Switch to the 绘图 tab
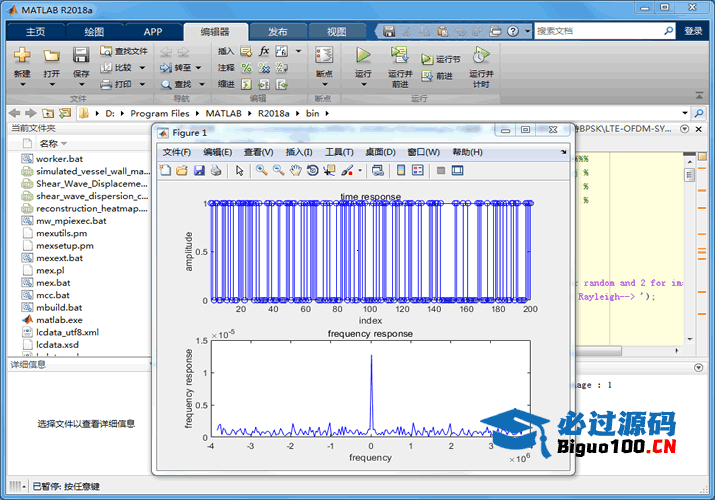The height and width of the screenshot is (500, 715). [x=94, y=32]
